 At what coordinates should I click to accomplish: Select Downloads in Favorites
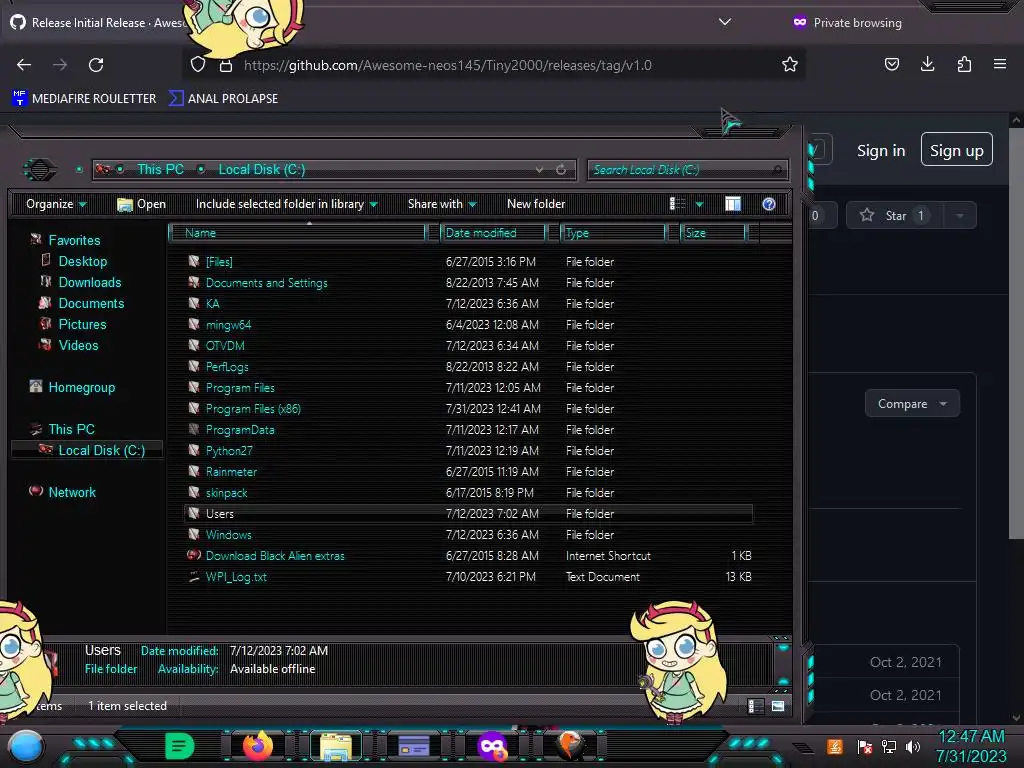click(89, 282)
